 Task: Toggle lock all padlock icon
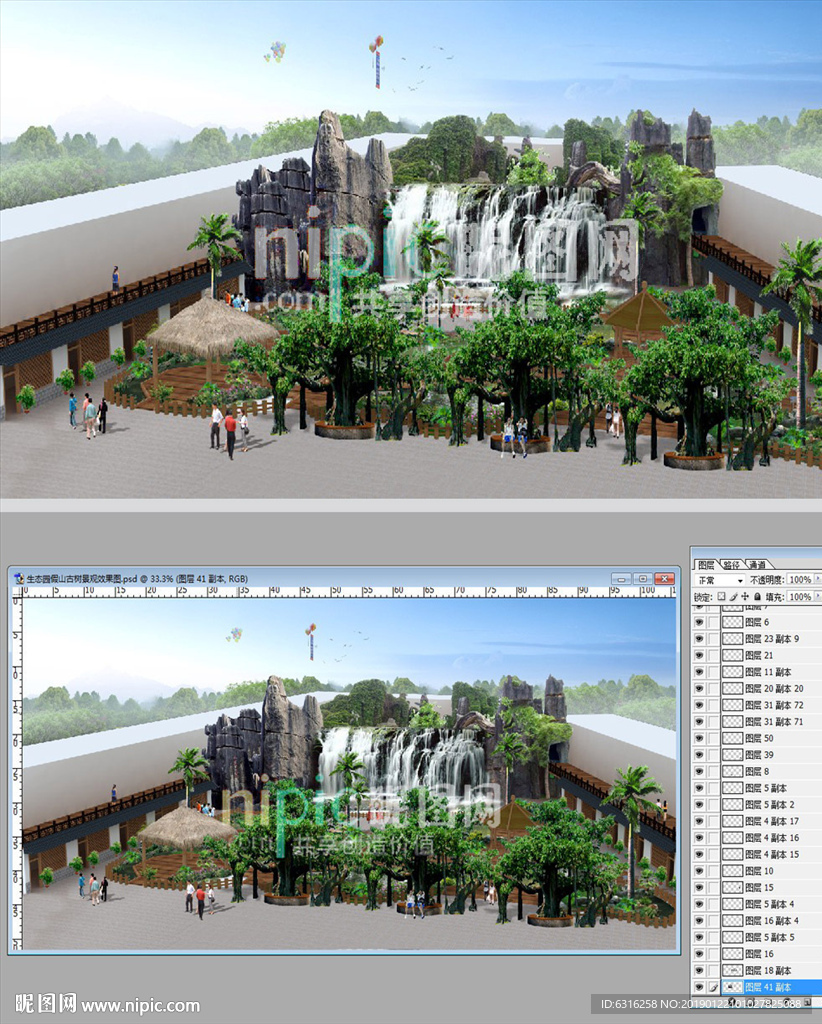[757, 597]
